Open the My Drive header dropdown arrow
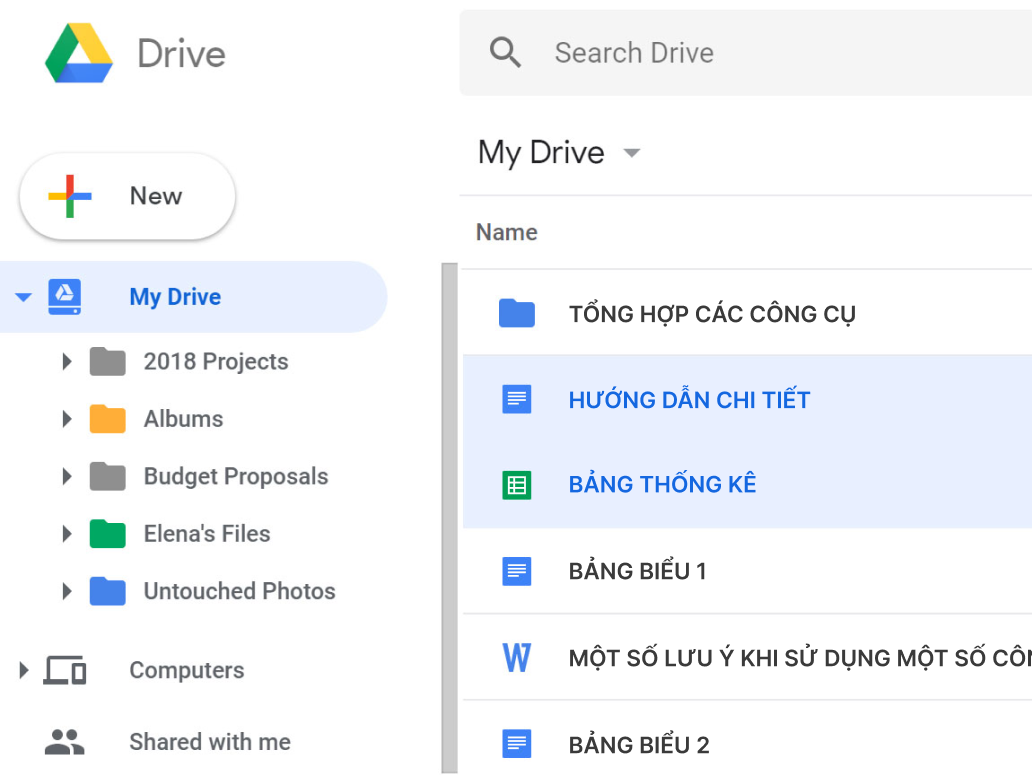 coord(631,153)
